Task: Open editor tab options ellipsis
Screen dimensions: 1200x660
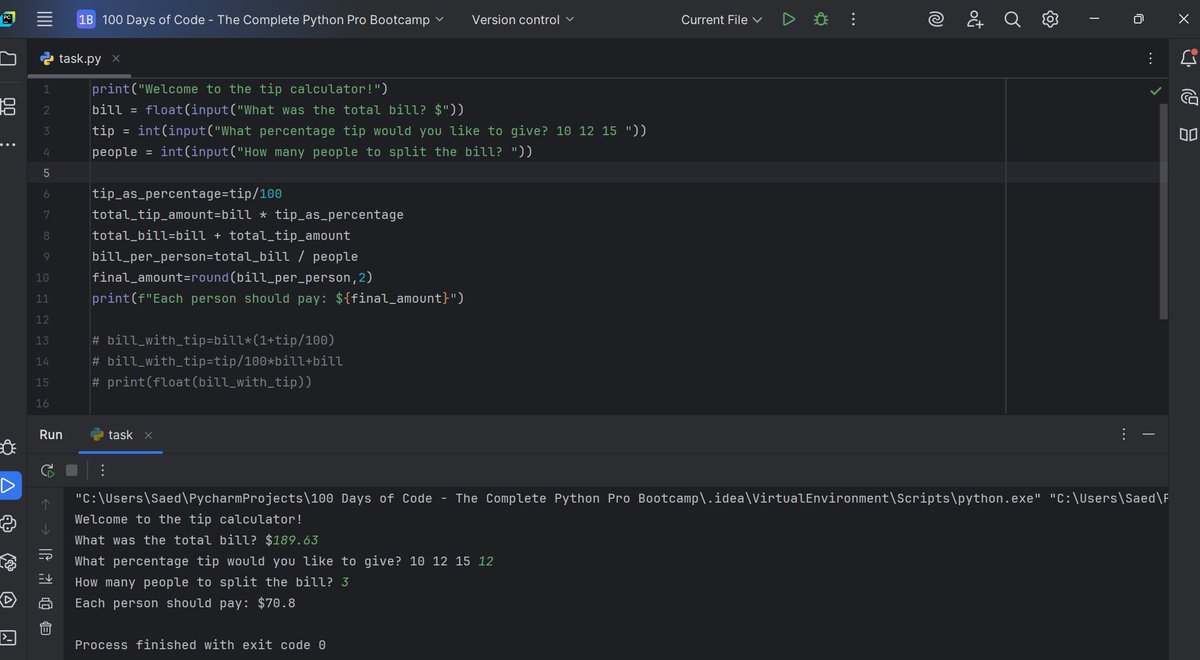Action: [x=1151, y=59]
